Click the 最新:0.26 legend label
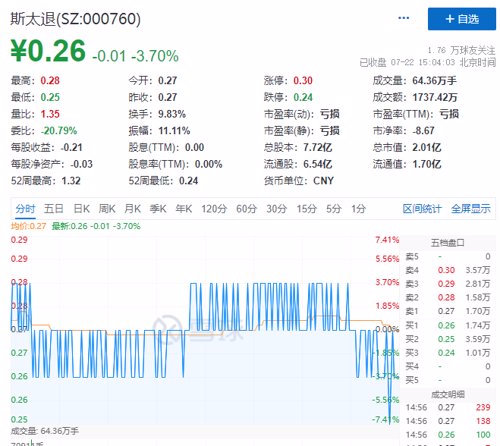 tap(96, 226)
